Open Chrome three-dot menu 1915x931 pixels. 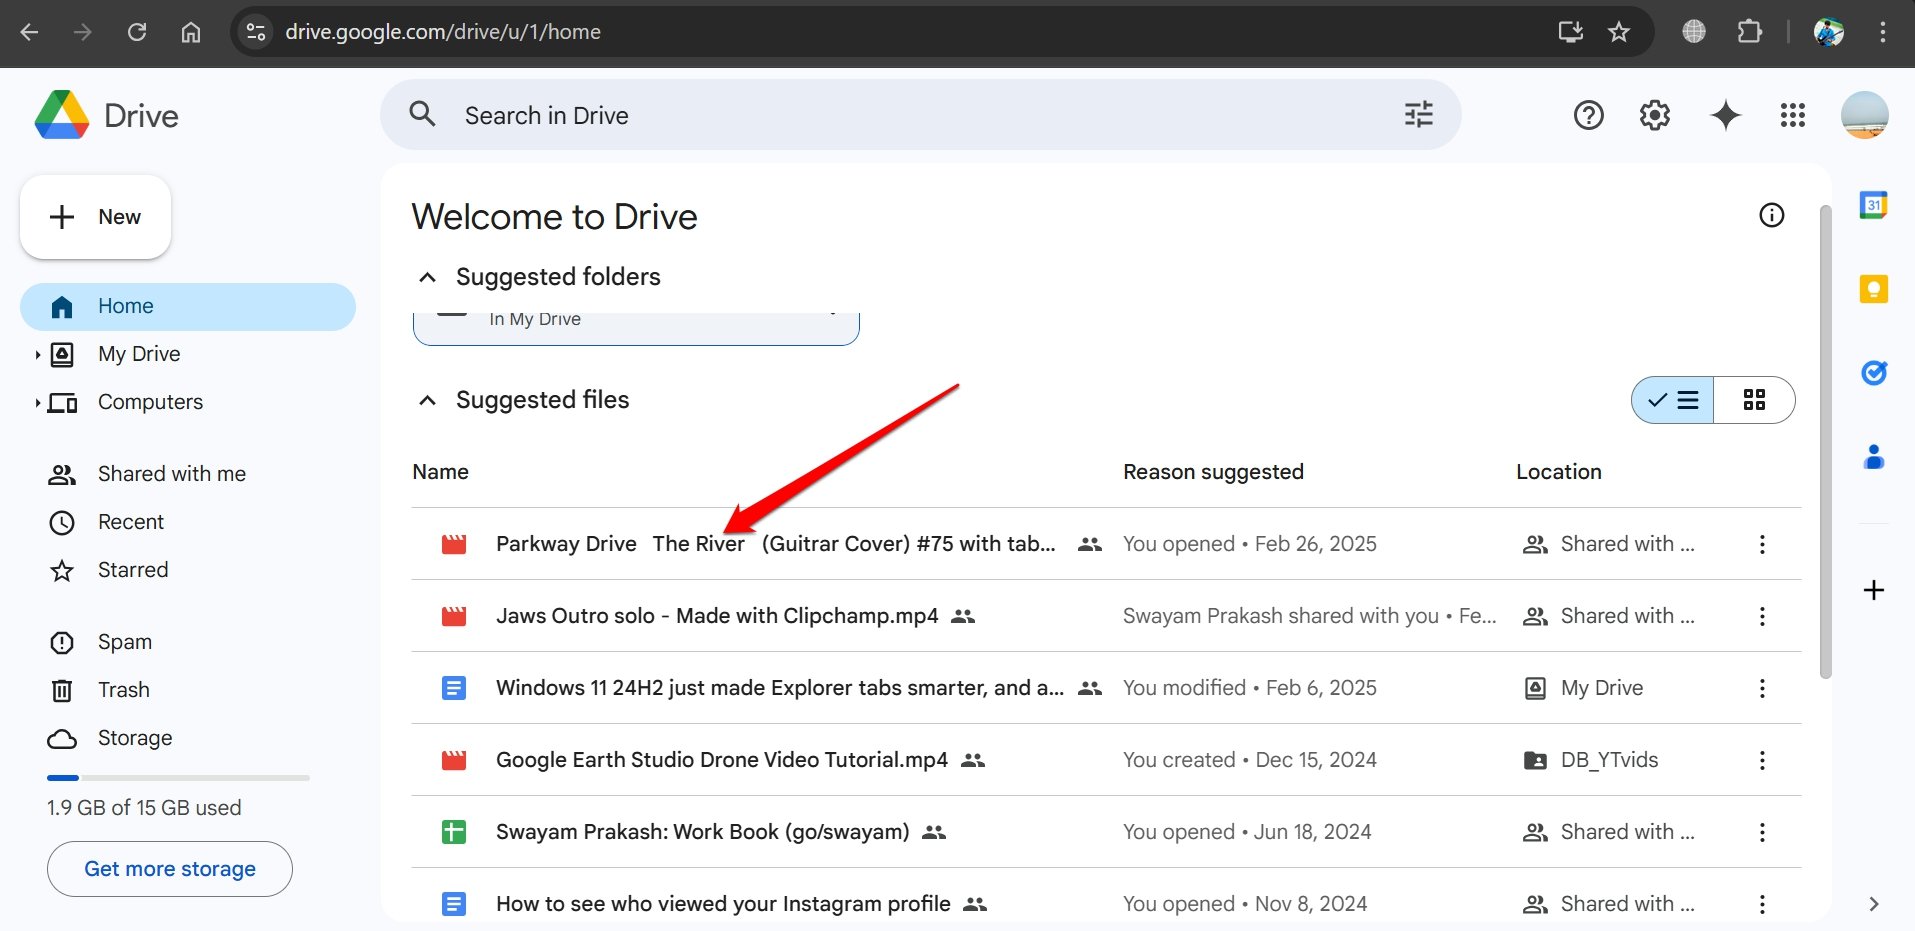click(x=1882, y=32)
